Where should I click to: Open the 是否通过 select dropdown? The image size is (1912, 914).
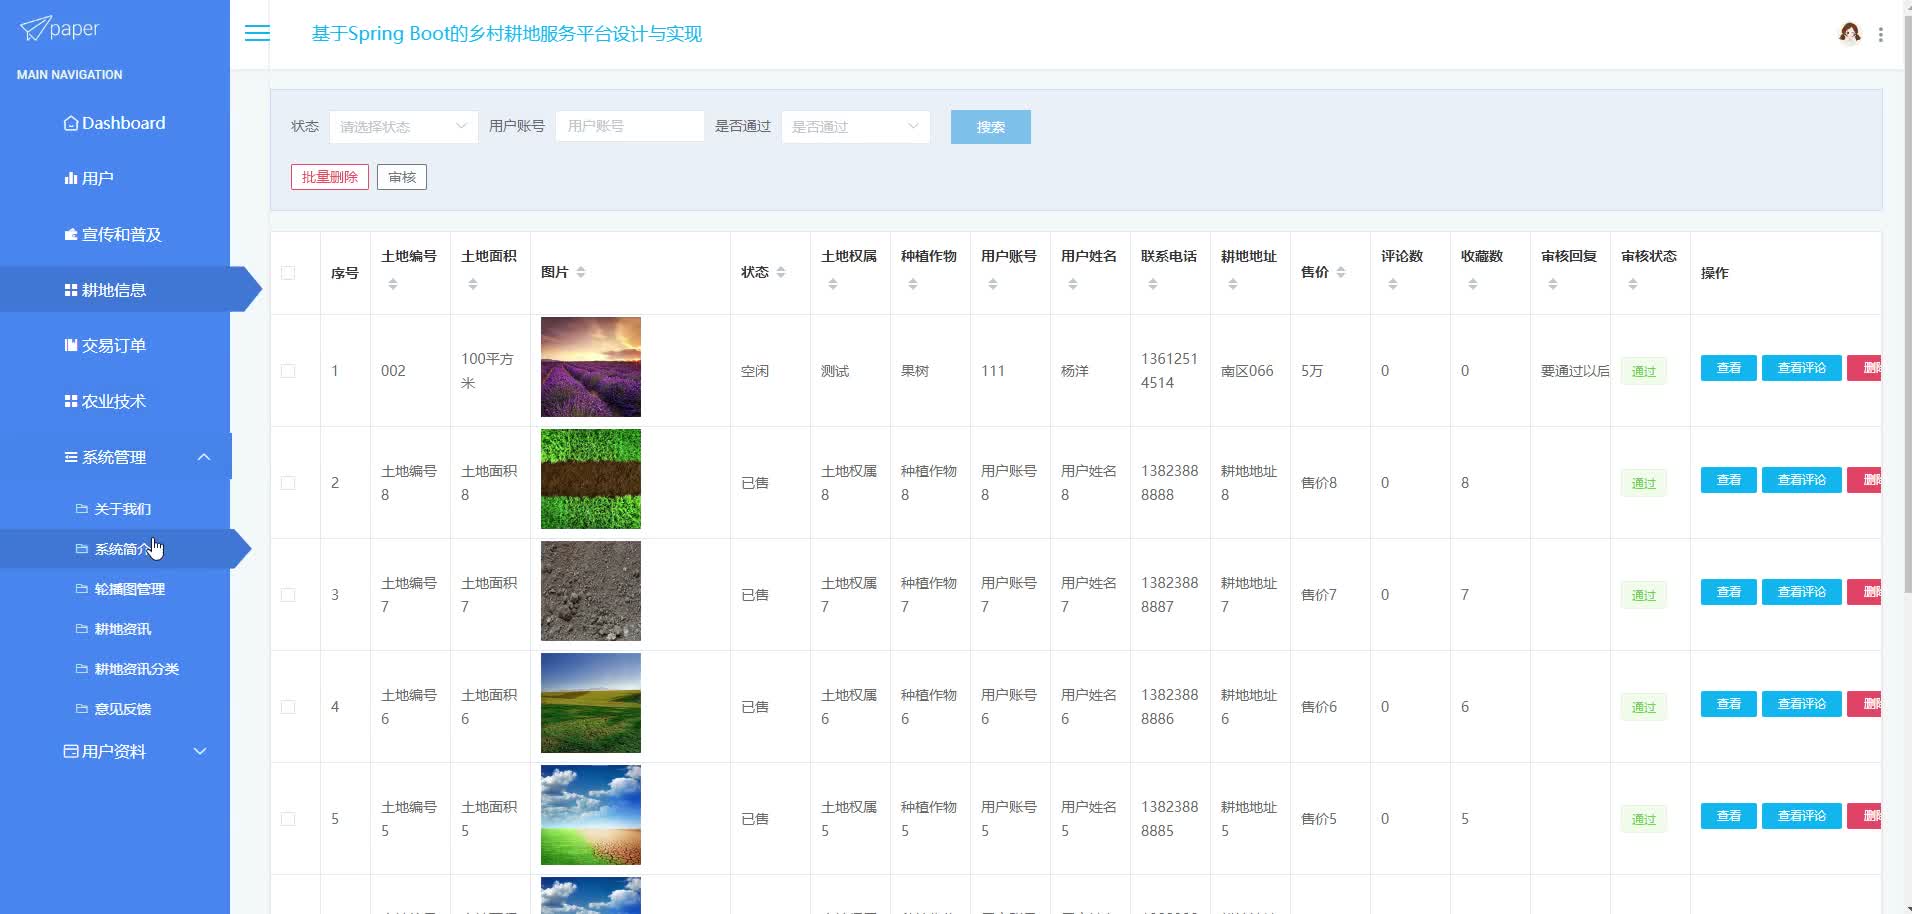(855, 127)
